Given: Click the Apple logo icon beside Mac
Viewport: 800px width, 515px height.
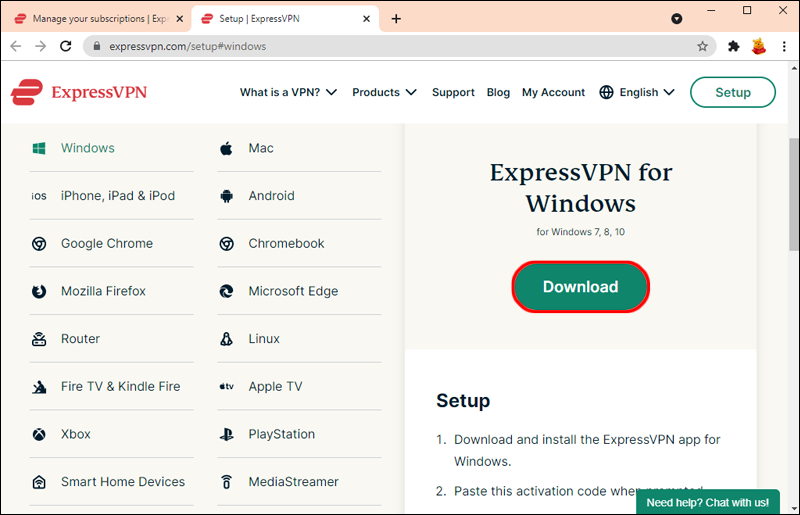Looking at the screenshot, I should click(226, 148).
